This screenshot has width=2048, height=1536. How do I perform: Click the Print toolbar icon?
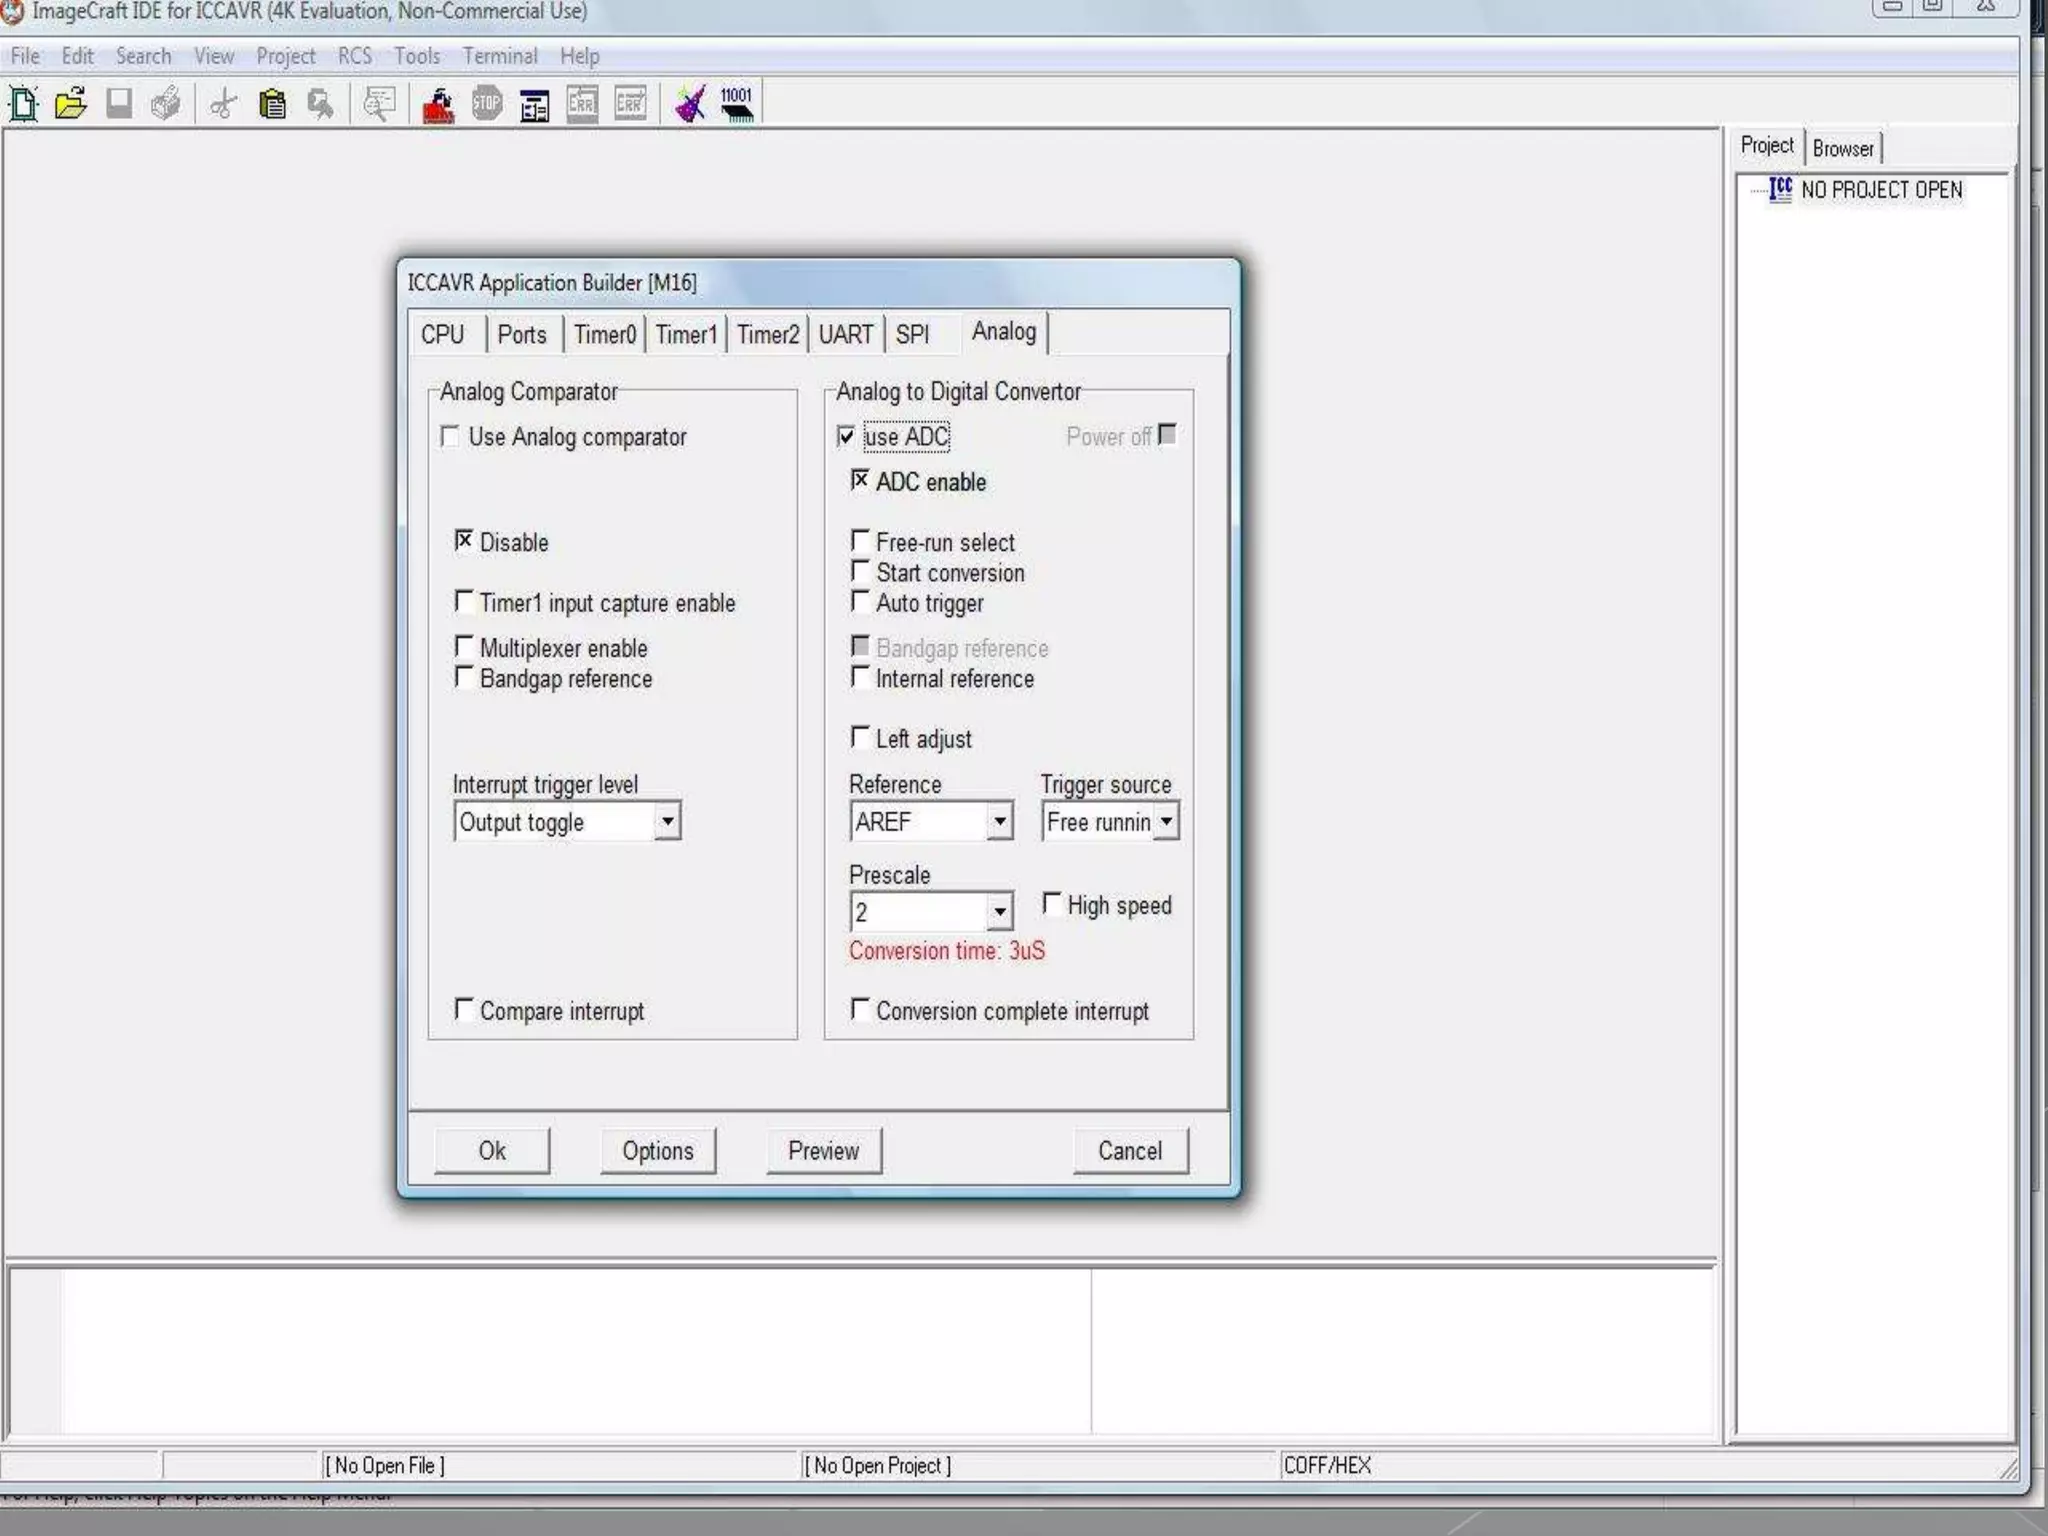[166, 103]
